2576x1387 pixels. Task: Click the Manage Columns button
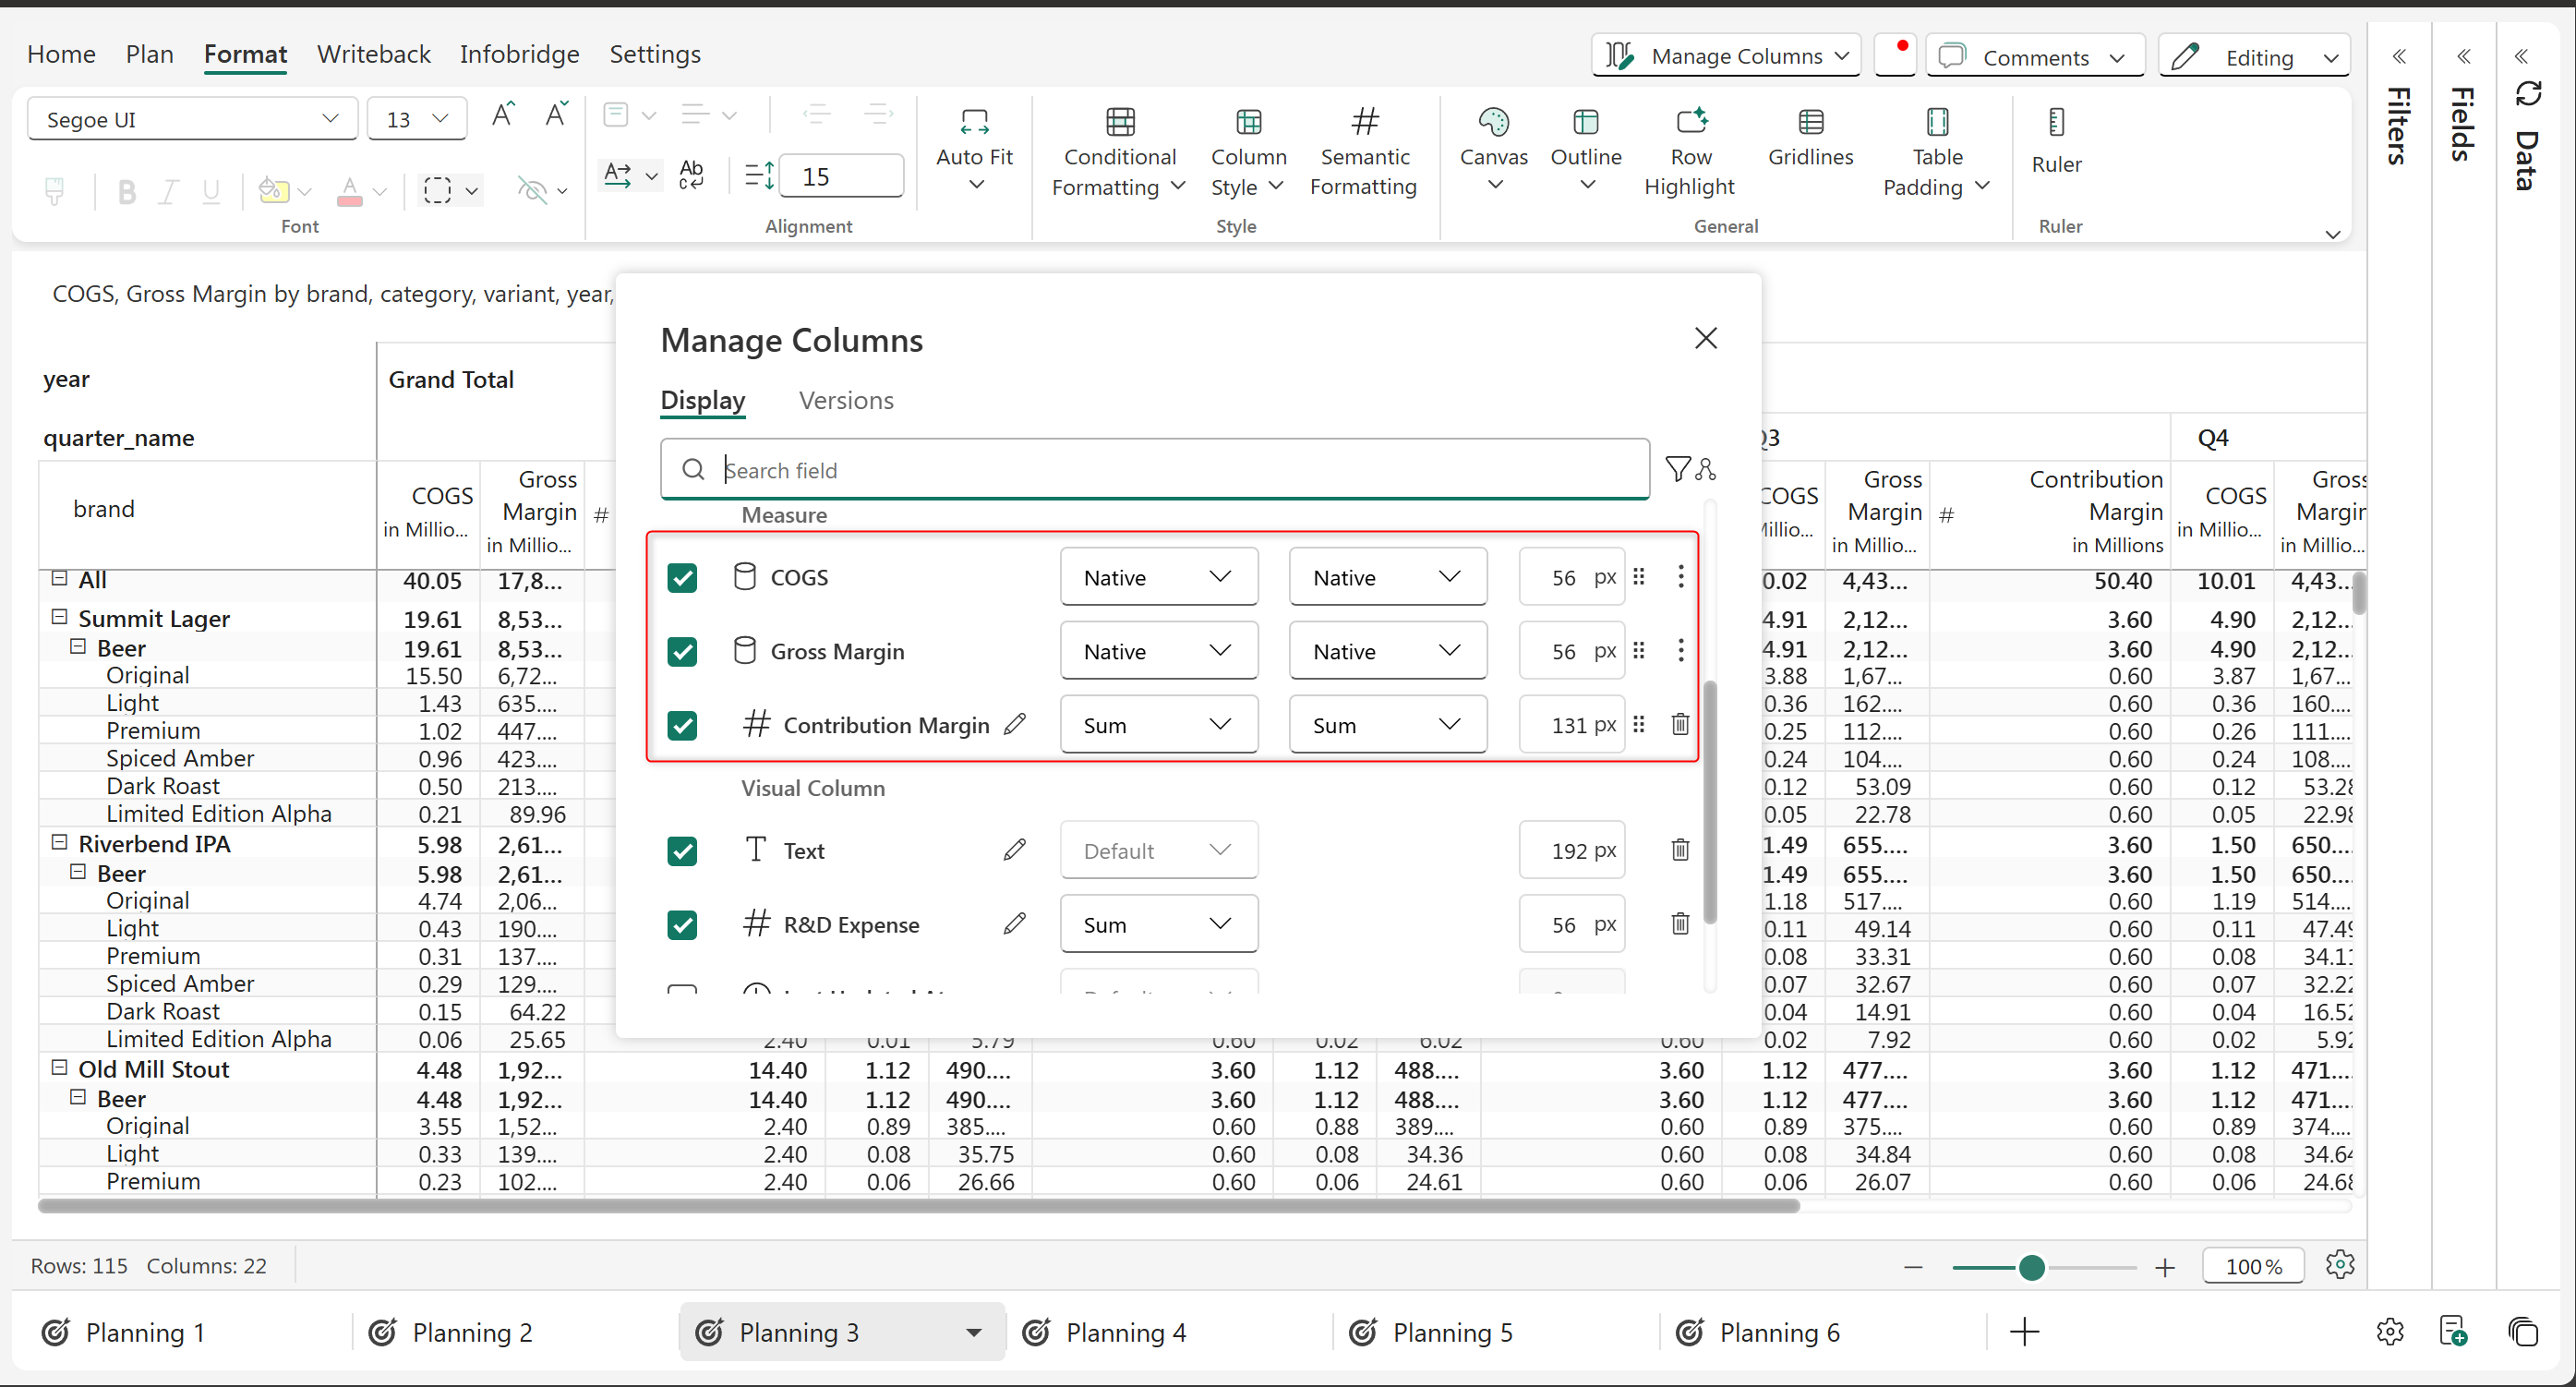pyautogui.click(x=1725, y=56)
